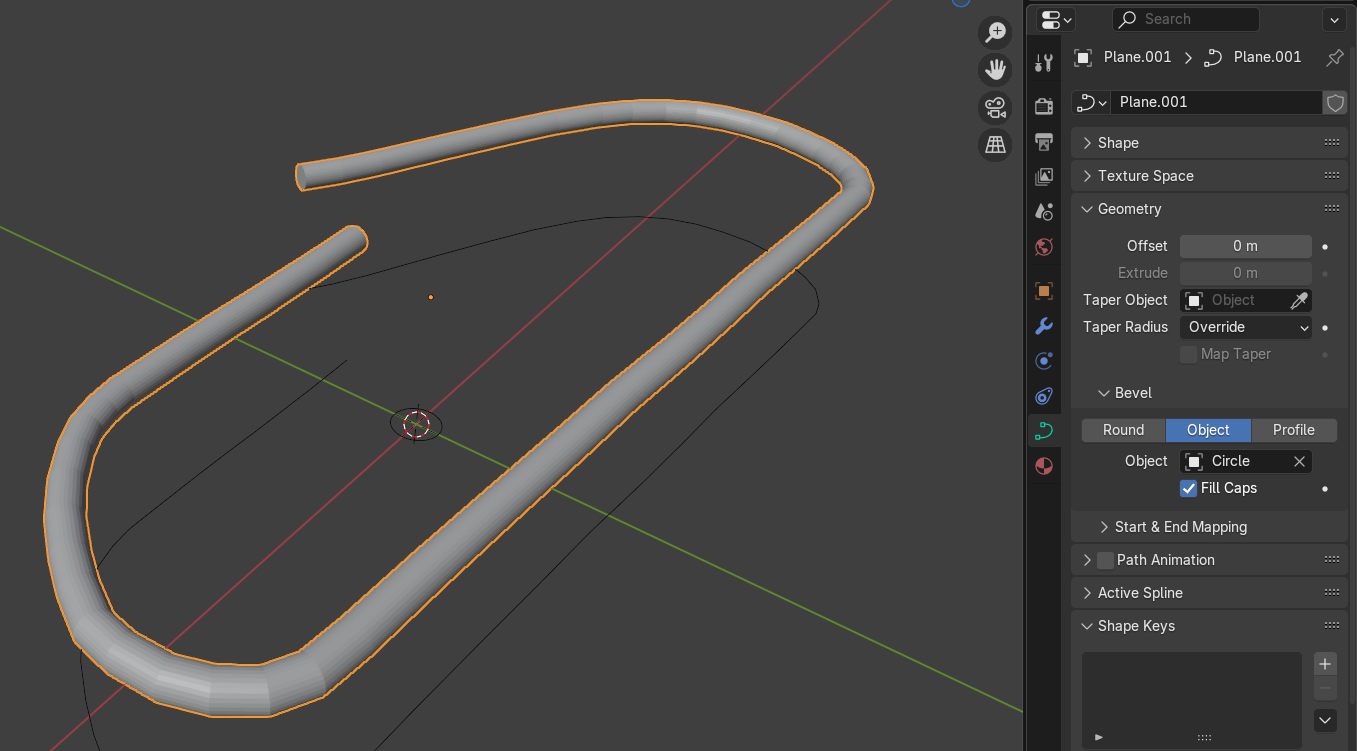This screenshot has height=751, width=1357.
Task: Open the Taper Radius Override dropdown
Action: (x=1246, y=327)
